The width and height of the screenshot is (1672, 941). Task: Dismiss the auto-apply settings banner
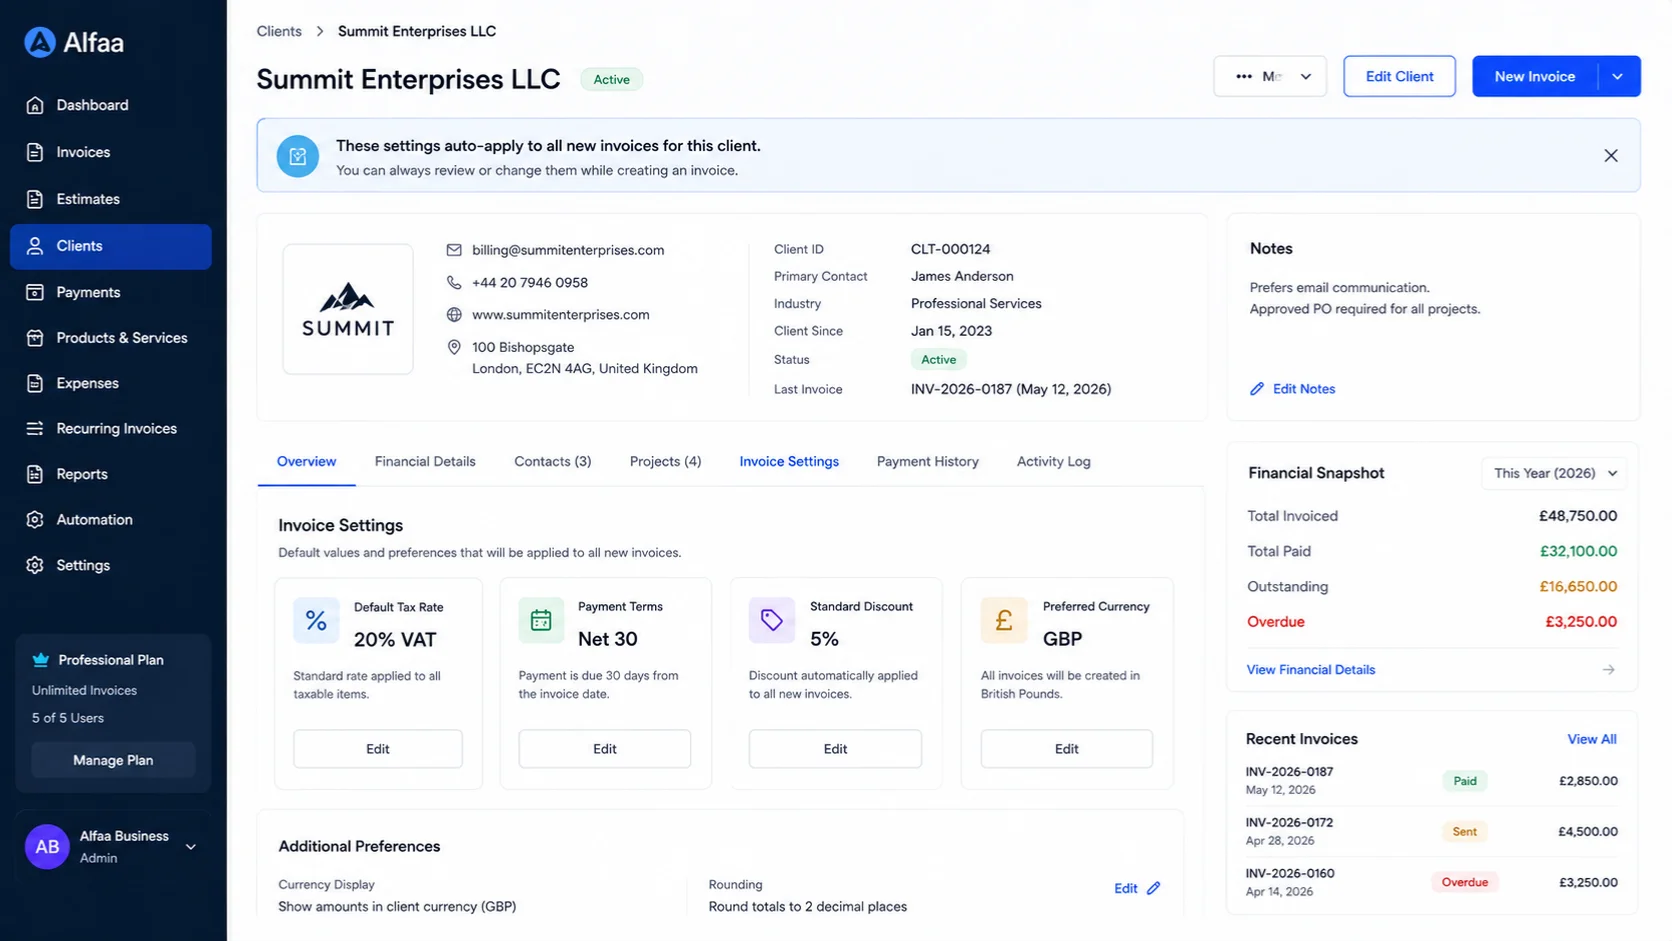pyautogui.click(x=1611, y=156)
